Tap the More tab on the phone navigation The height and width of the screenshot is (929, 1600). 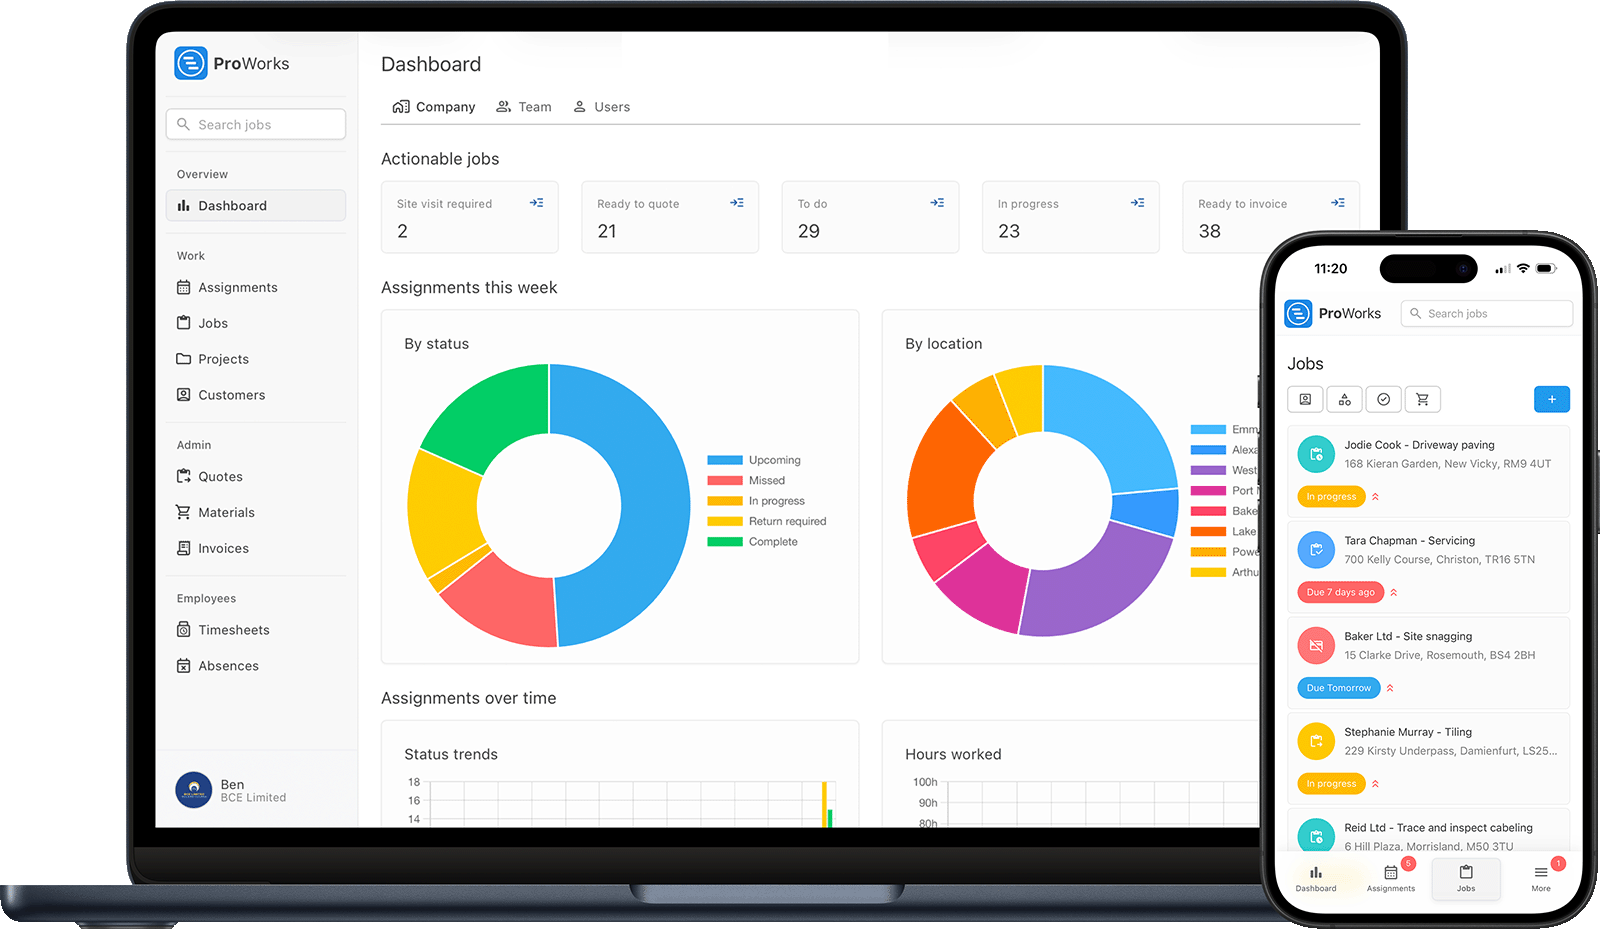pos(1541,878)
